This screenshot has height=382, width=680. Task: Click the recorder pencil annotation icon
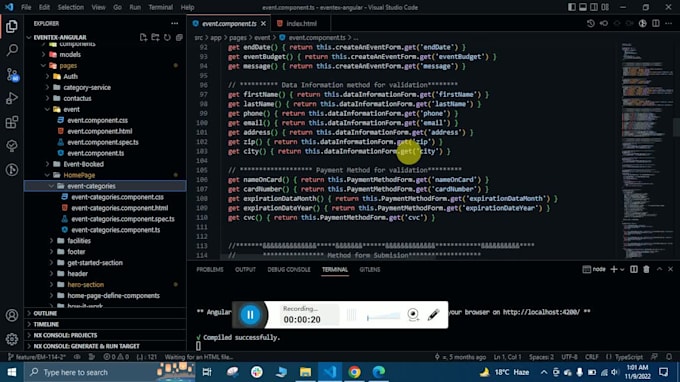pos(433,314)
